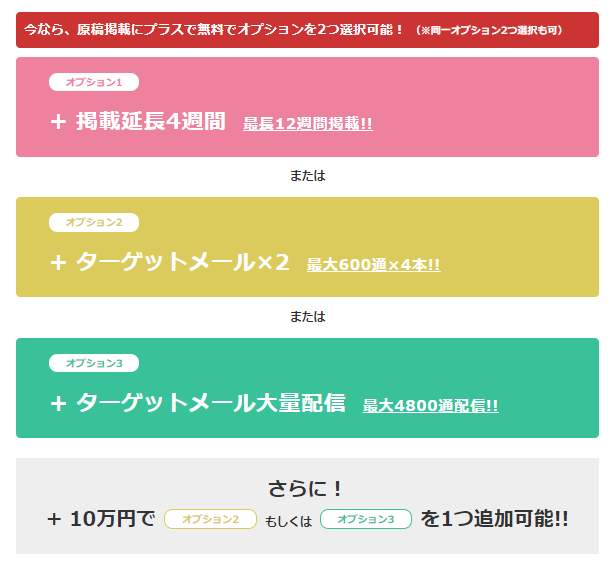Click the first または separator text
The height and width of the screenshot is (568, 616).
[308, 176]
